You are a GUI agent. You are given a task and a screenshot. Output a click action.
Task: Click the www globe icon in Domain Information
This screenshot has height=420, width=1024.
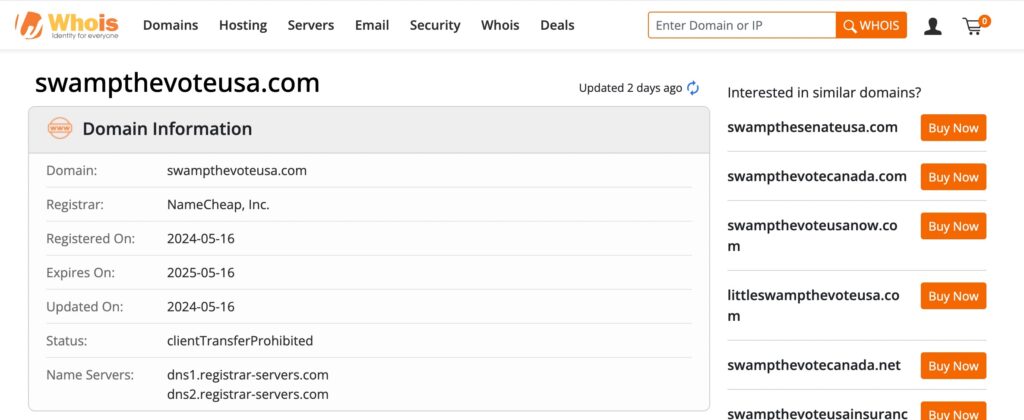click(x=60, y=129)
